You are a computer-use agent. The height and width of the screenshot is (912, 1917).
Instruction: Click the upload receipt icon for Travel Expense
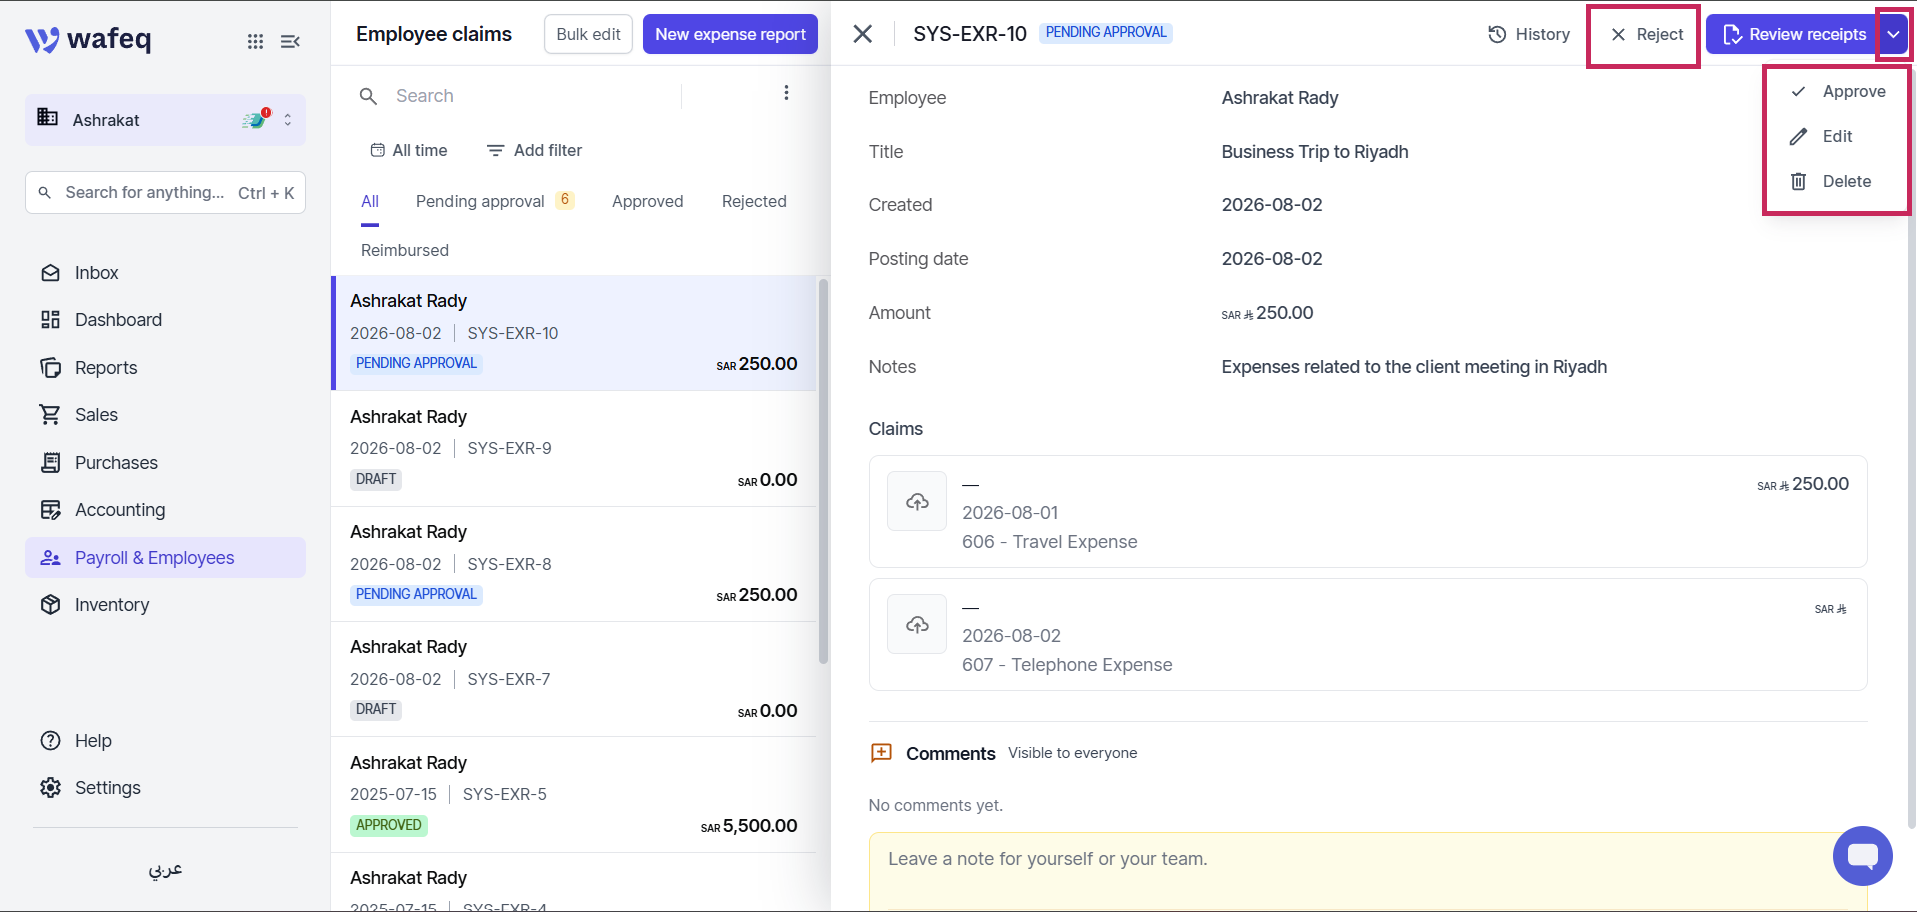(x=917, y=501)
